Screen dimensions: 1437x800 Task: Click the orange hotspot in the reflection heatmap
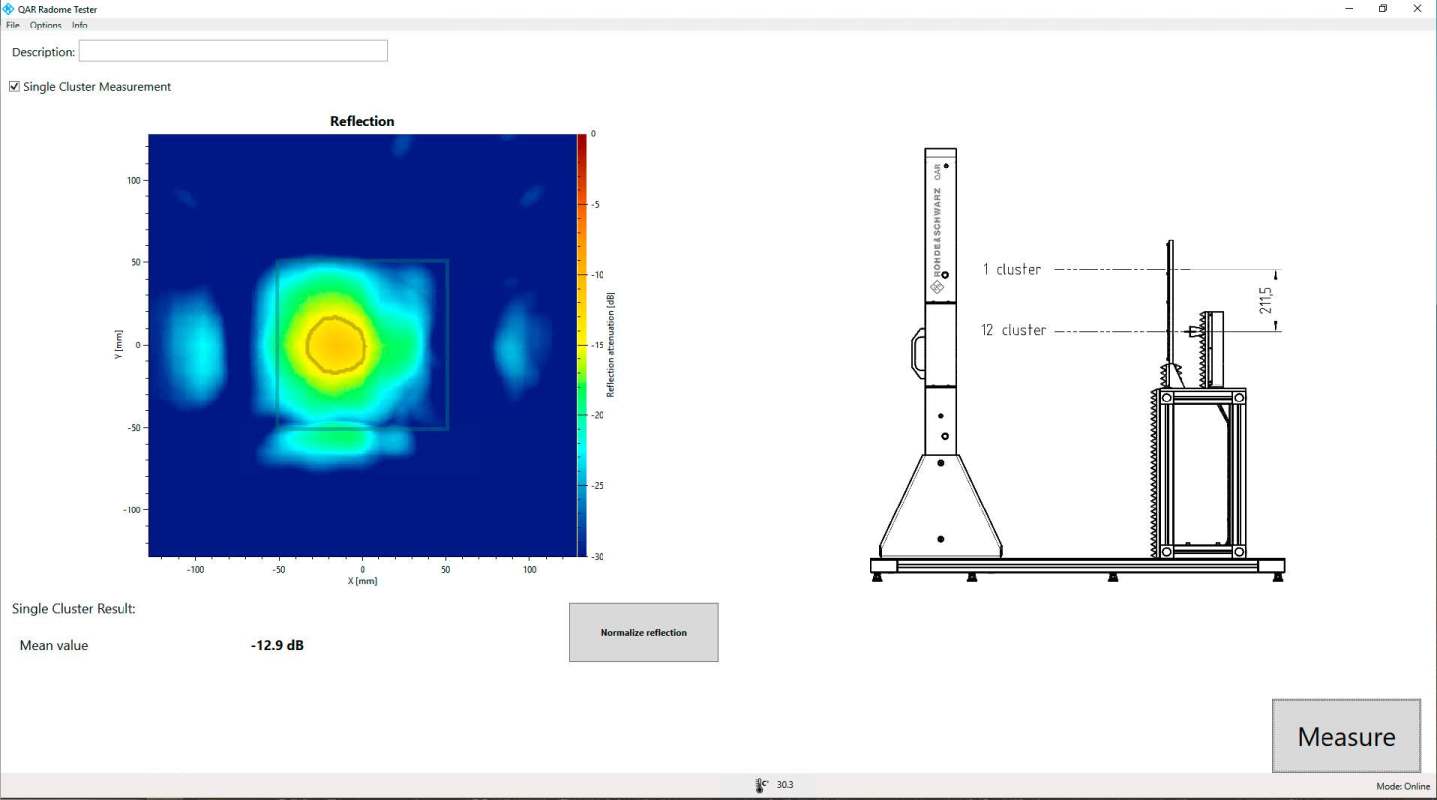pyautogui.click(x=337, y=345)
